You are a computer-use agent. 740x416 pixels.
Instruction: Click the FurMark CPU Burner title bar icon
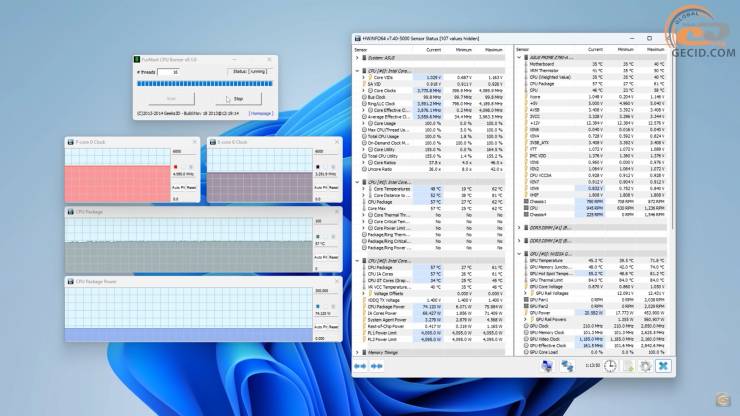pyautogui.click(x=137, y=60)
